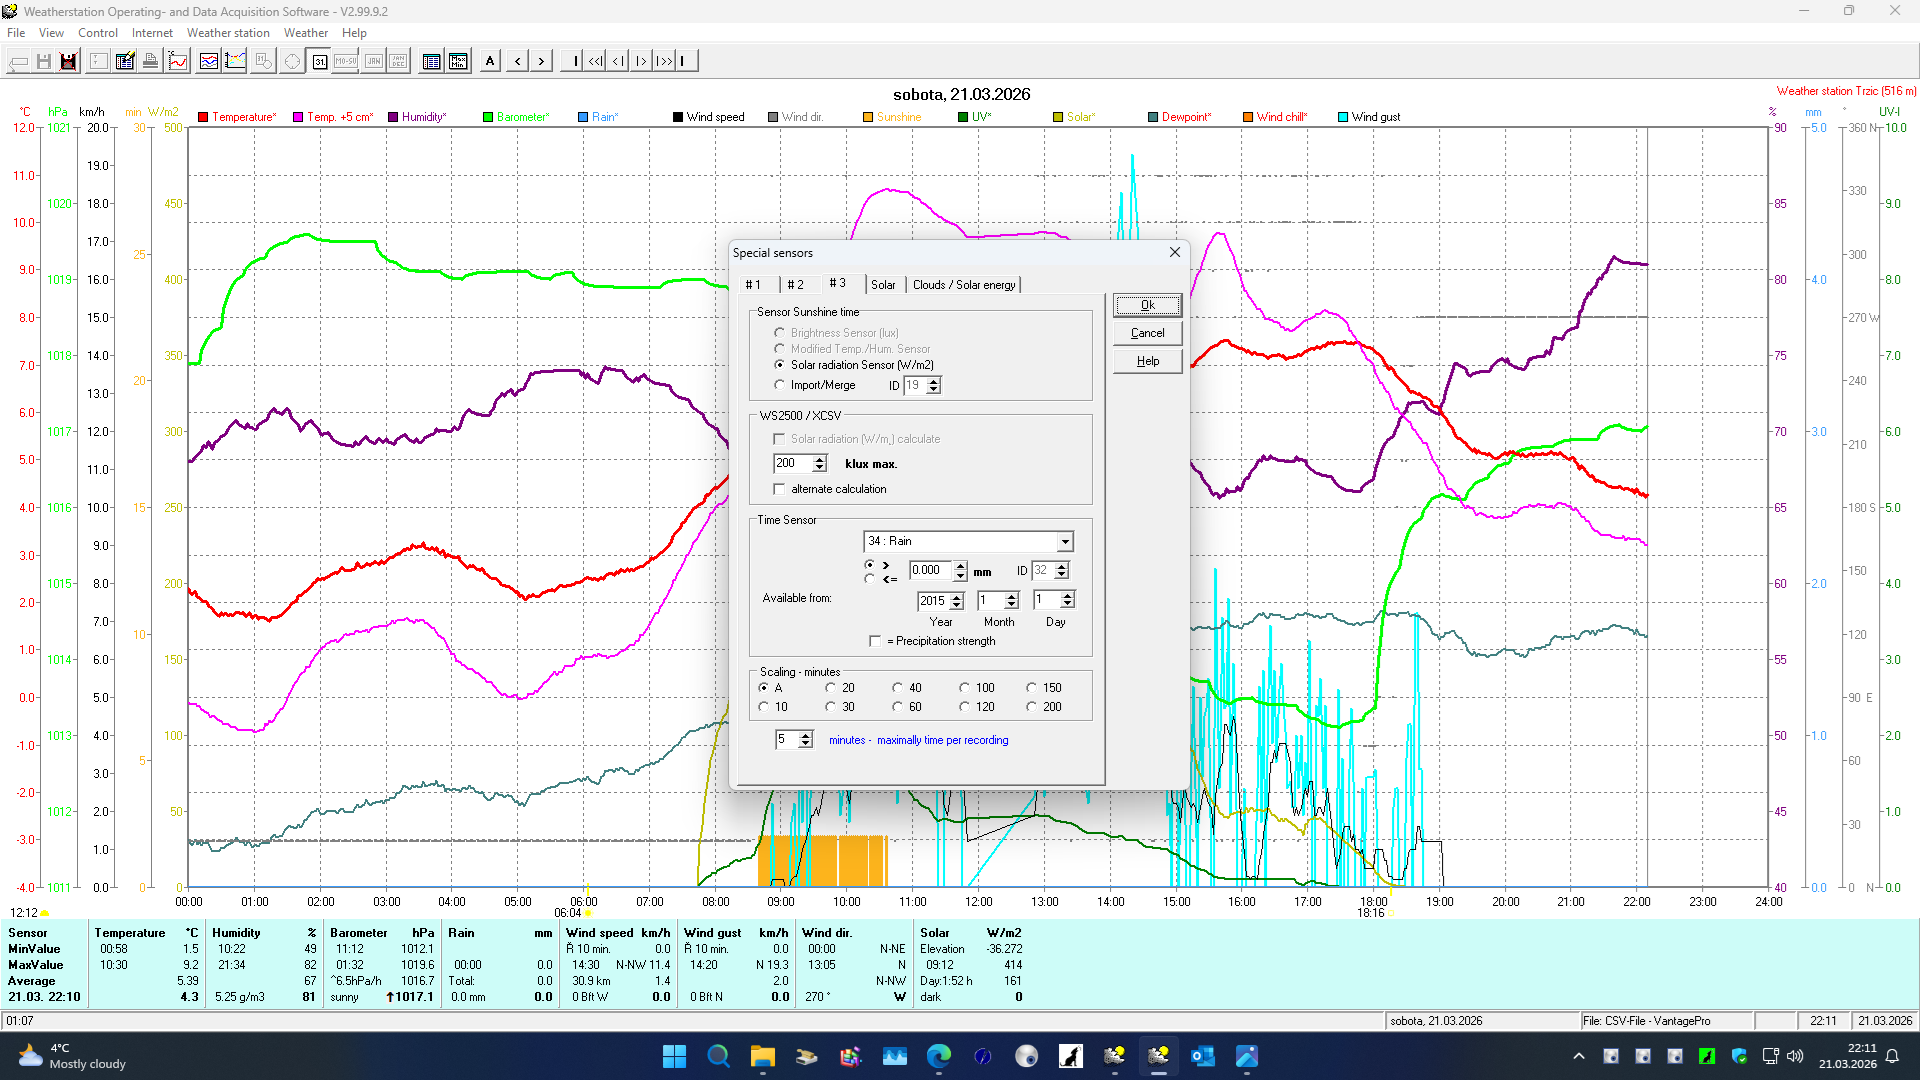Click the print toolbar icon
The width and height of the screenshot is (1920, 1080).
(x=150, y=61)
